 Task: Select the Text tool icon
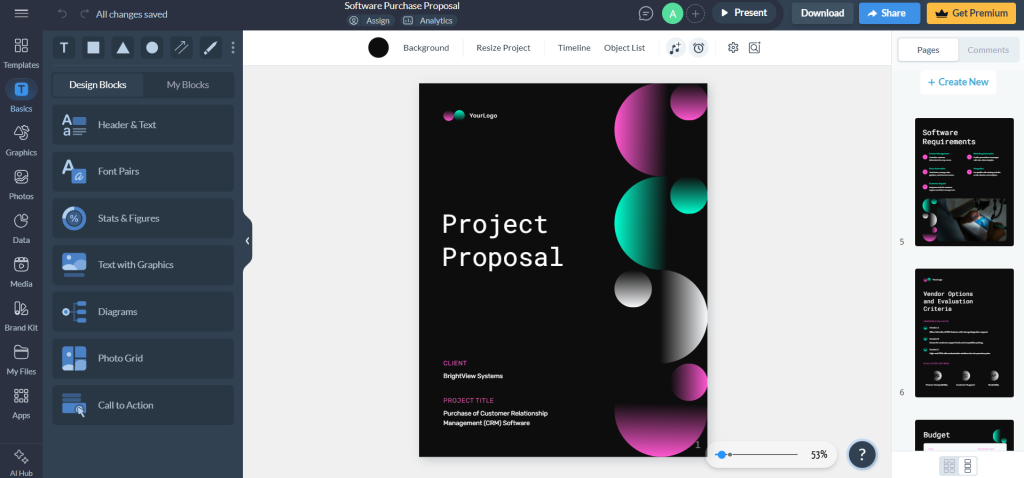pos(64,48)
